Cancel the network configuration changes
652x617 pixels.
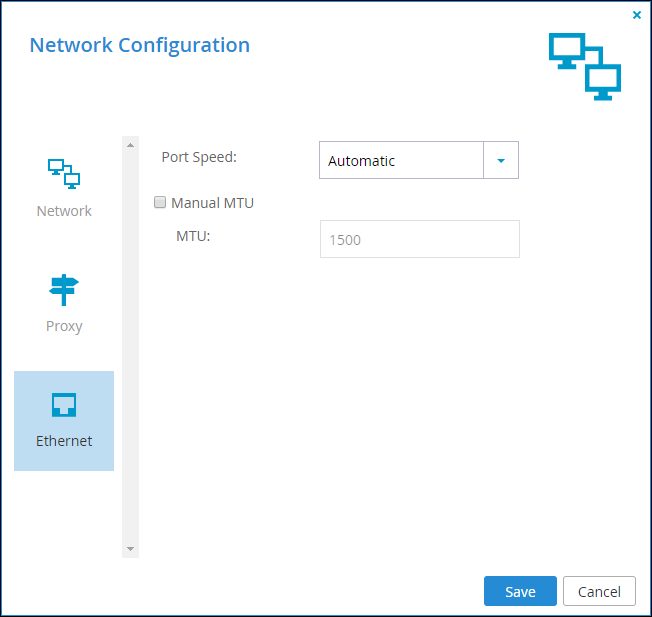click(x=599, y=591)
